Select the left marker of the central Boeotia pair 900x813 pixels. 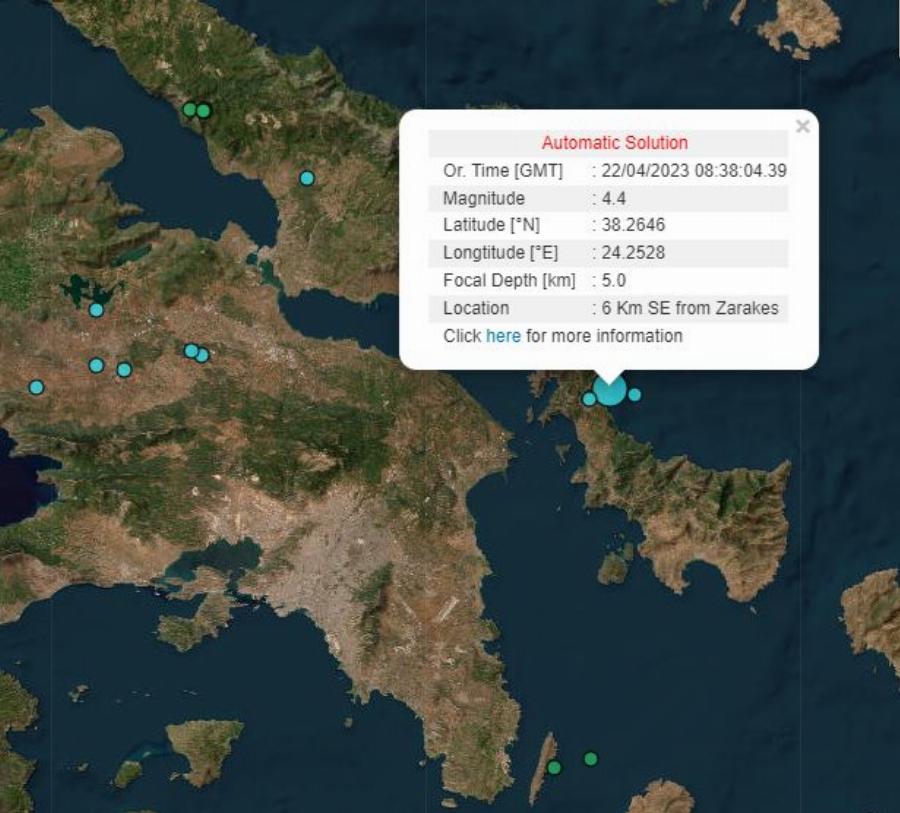pyautogui.click(x=191, y=350)
